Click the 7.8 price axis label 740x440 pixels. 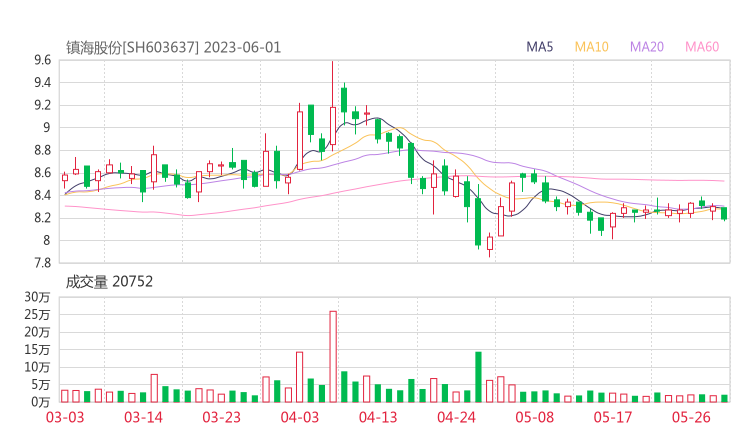point(42,262)
